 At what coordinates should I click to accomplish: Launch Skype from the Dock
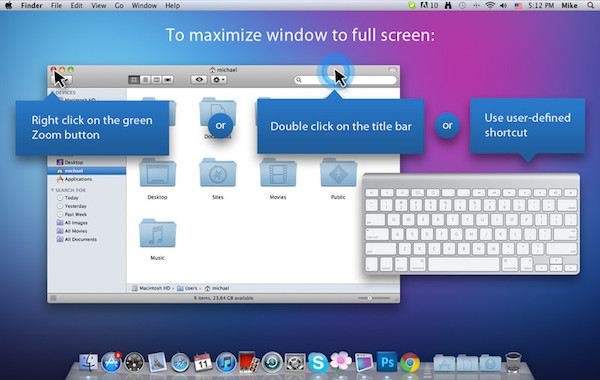click(318, 362)
